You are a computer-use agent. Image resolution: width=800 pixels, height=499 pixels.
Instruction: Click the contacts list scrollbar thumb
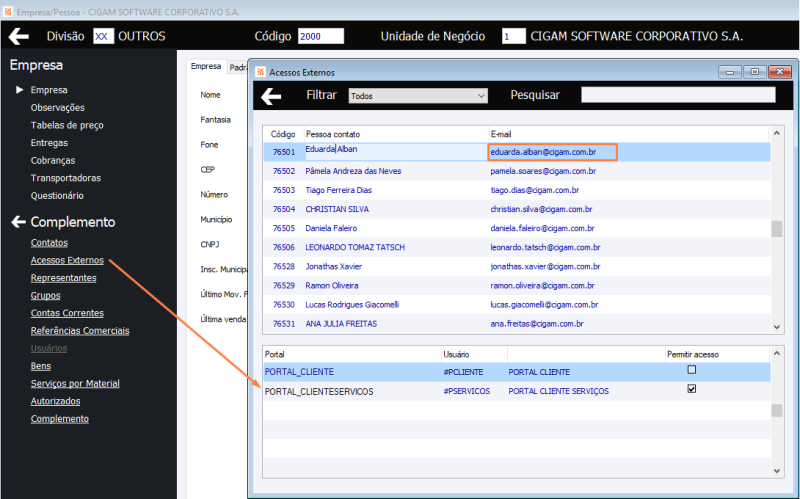point(777,229)
